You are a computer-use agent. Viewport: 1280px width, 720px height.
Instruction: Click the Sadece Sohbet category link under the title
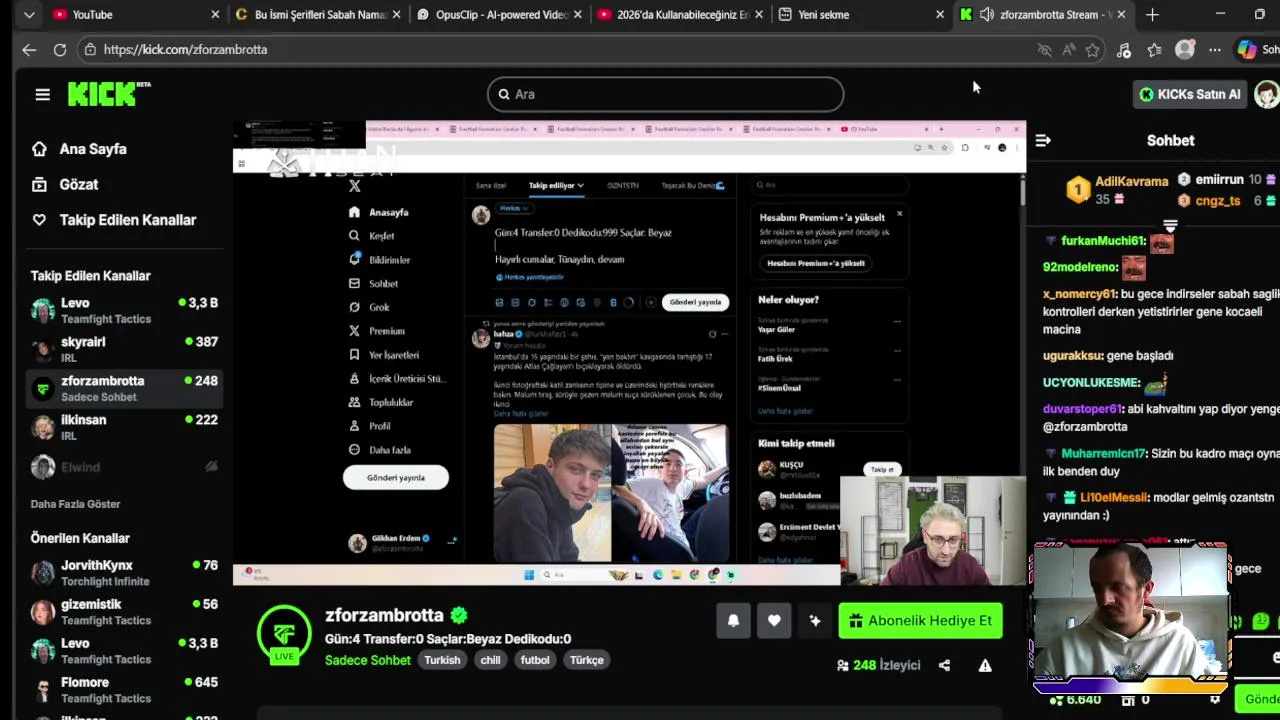click(x=368, y=660)
